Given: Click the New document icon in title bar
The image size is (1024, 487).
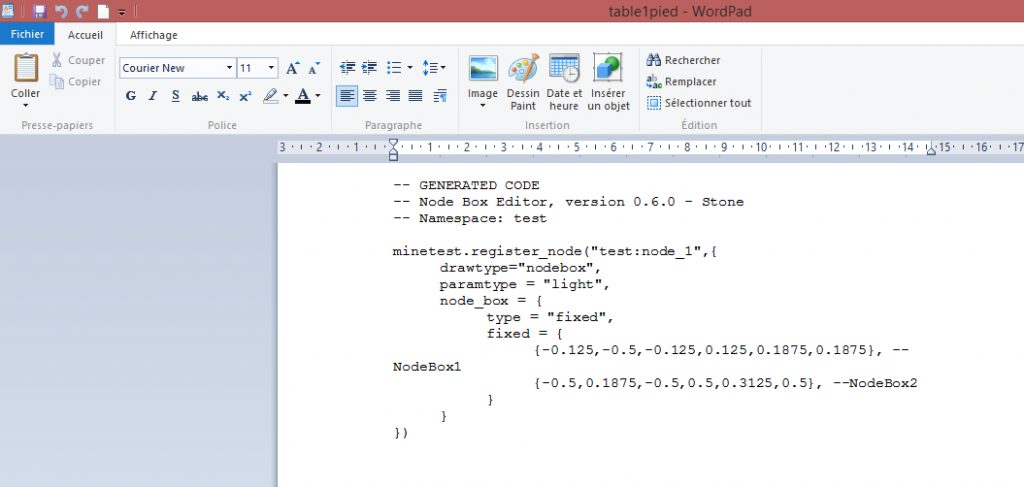Looking at the screenshot, I should click(103, 11).
